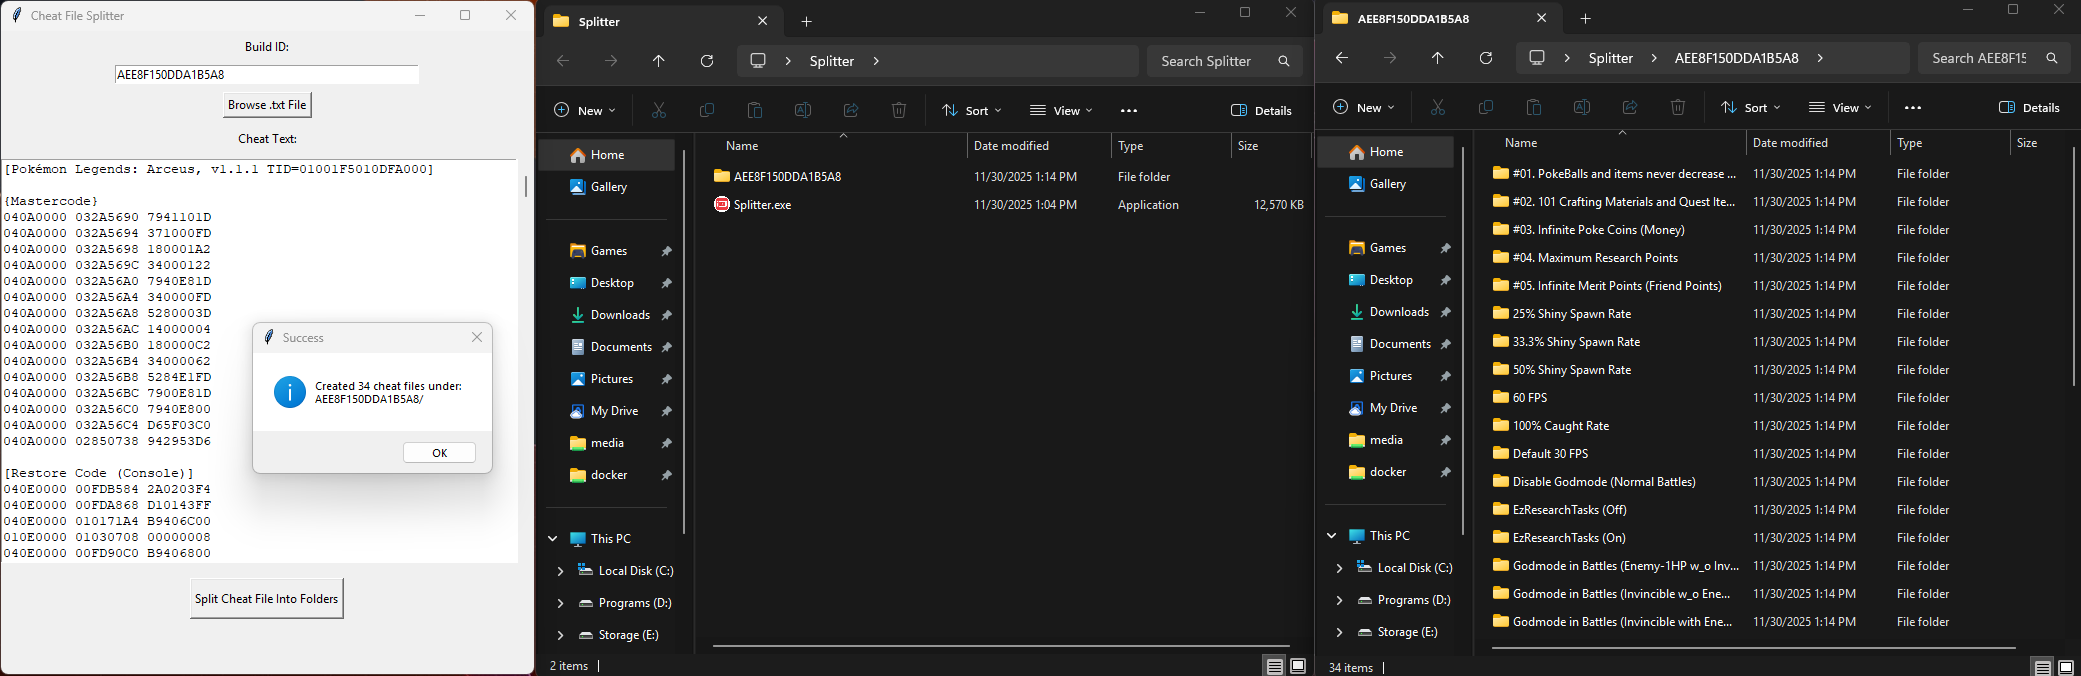Click file list vertical scrollbar in AEE8F150DDA1B5A8 window

pyautogui.click(x=2074, y=266)
